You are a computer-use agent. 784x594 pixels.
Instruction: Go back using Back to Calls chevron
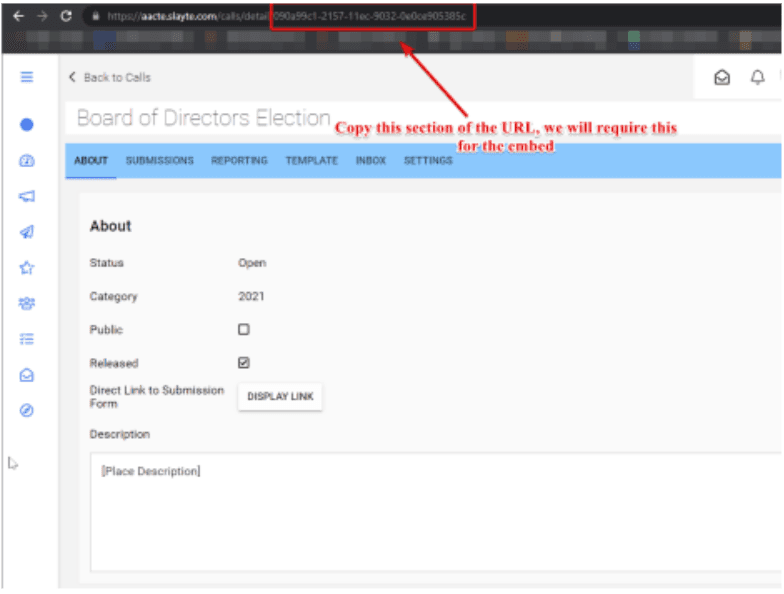(x=72, y=77)
